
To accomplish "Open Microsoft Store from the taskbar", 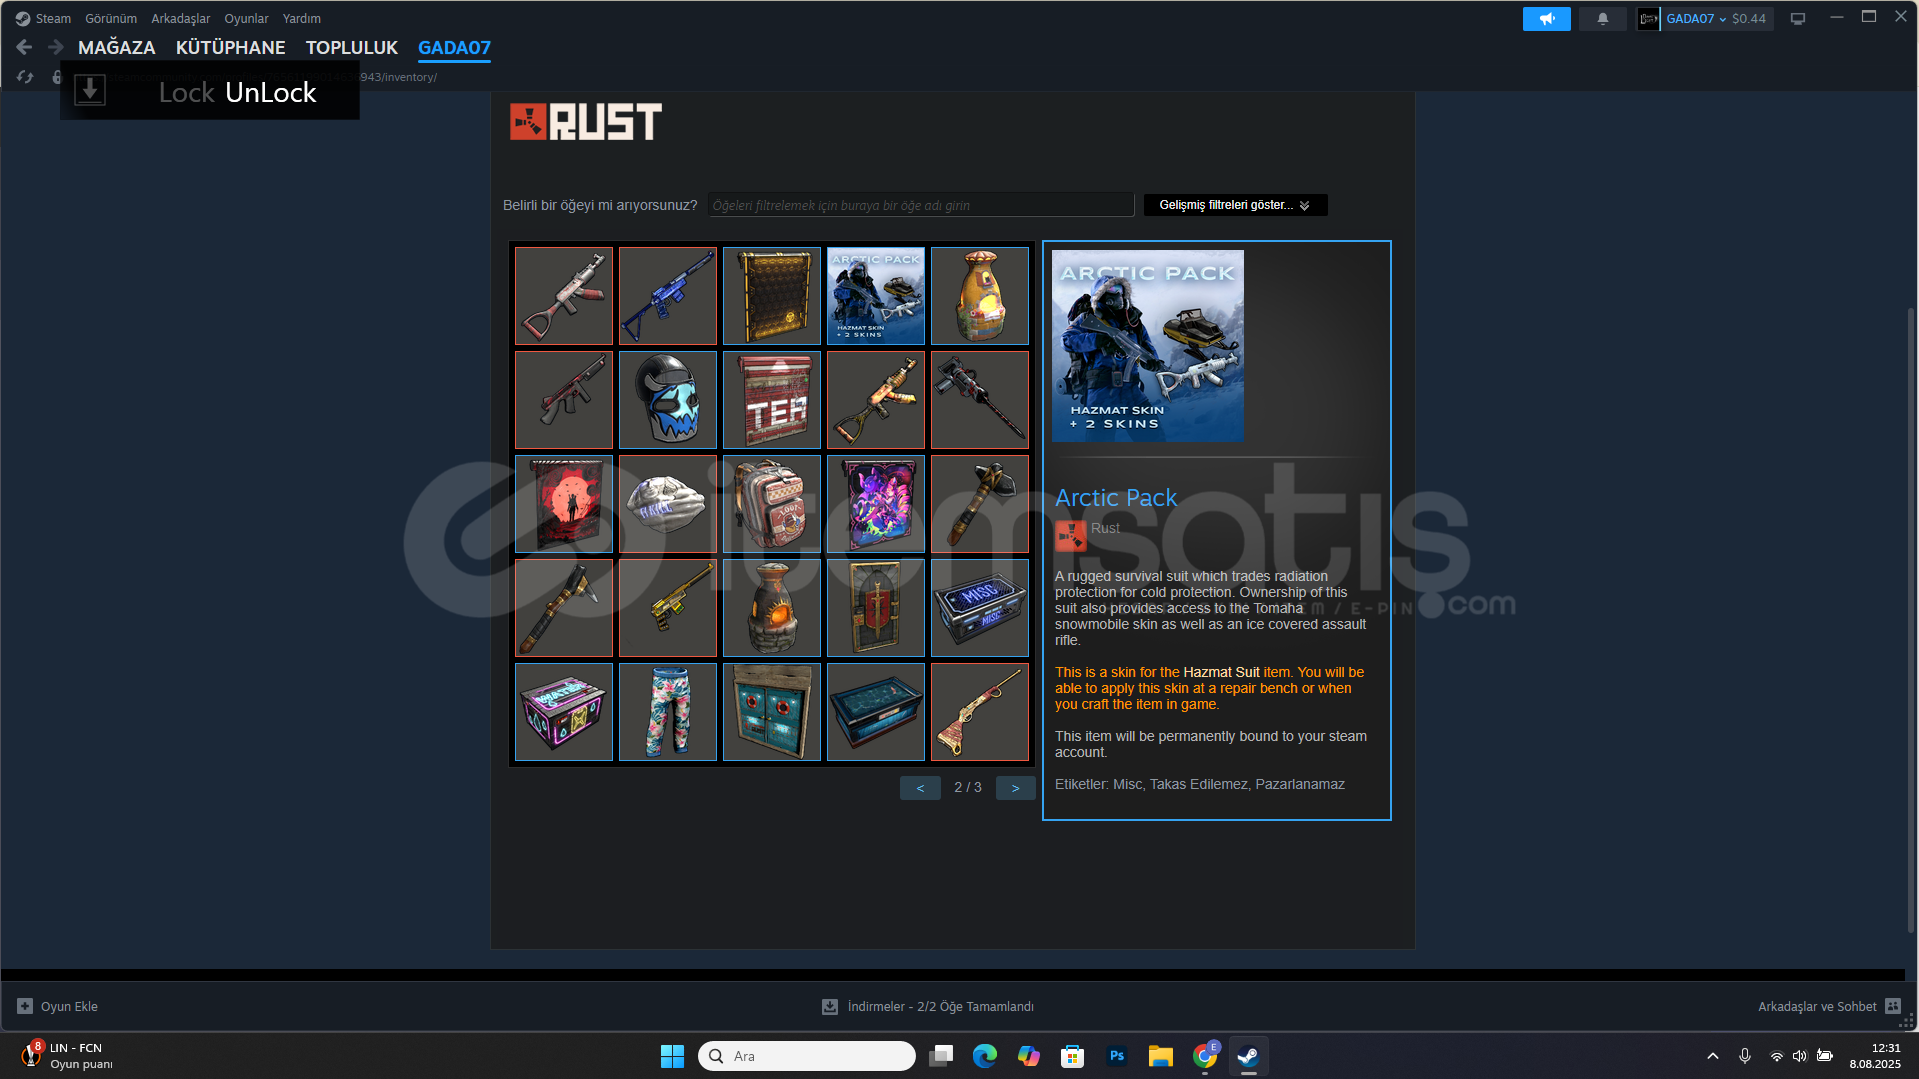I will click(1073, 1056).
